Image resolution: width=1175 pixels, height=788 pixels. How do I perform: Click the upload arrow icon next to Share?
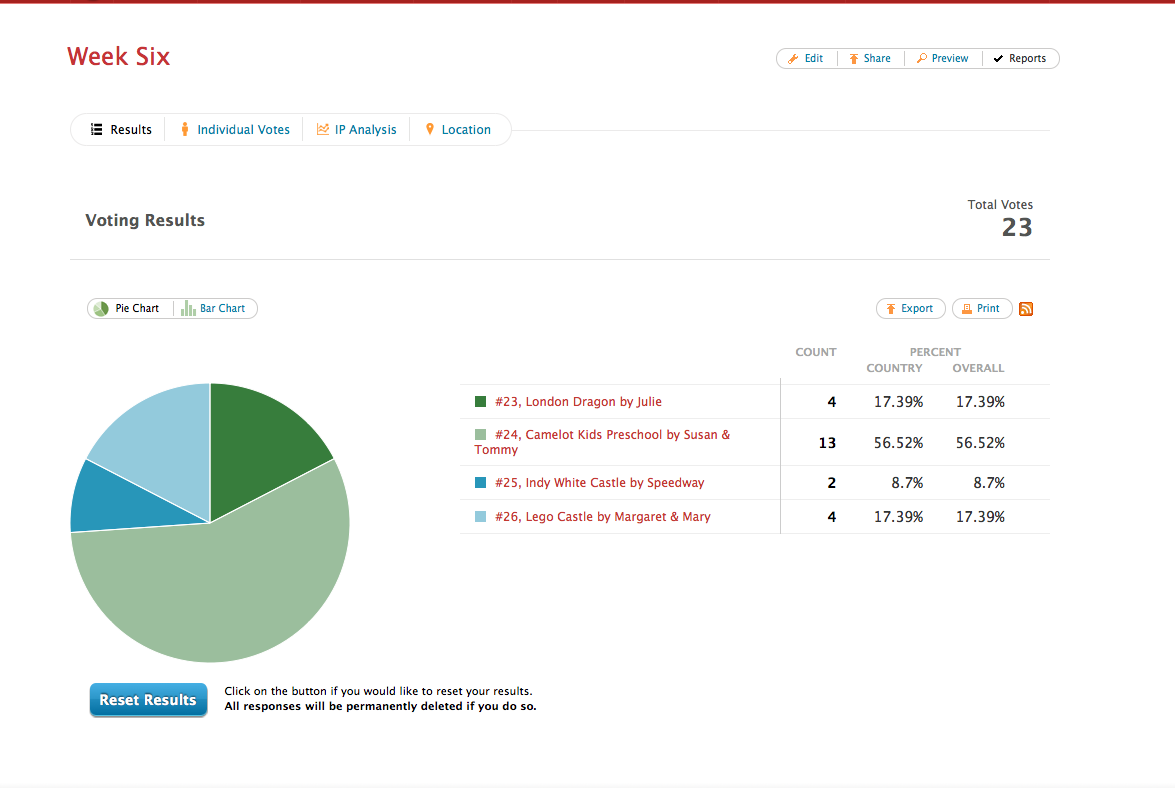pyautogui.click(x=854, y=58)
